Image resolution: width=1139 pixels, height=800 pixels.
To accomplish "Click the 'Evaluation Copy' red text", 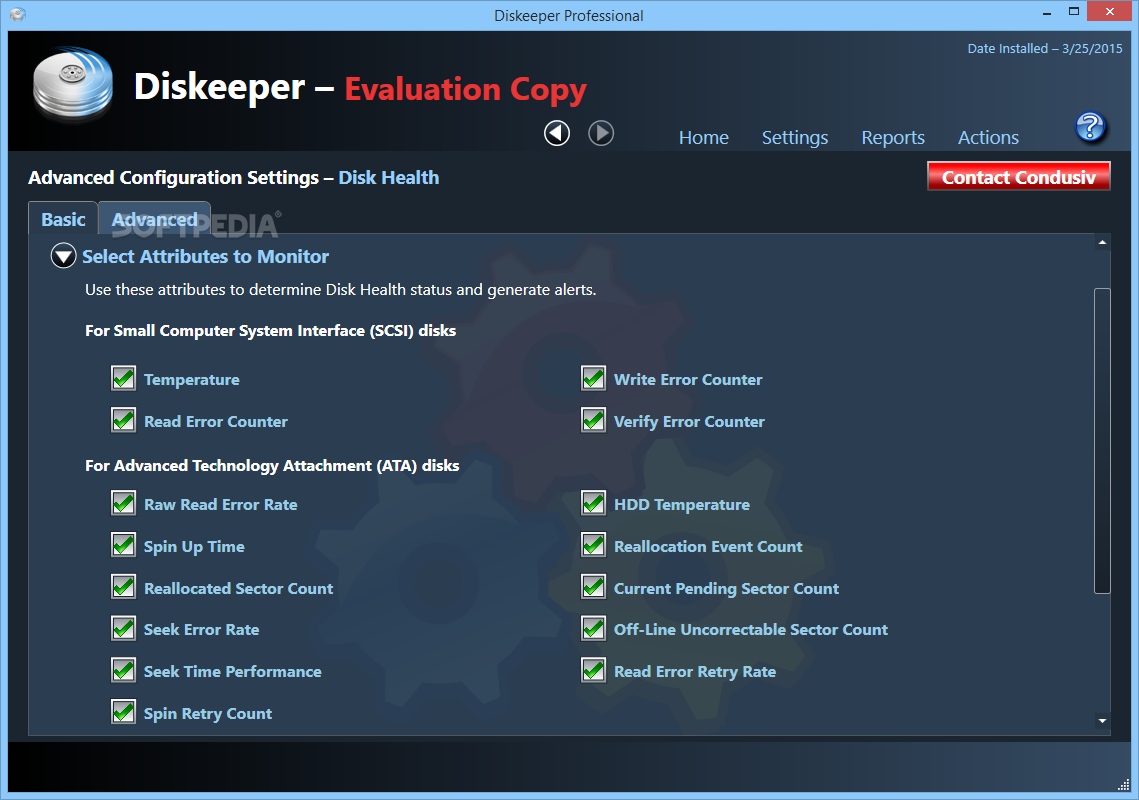I will [465, 89].
